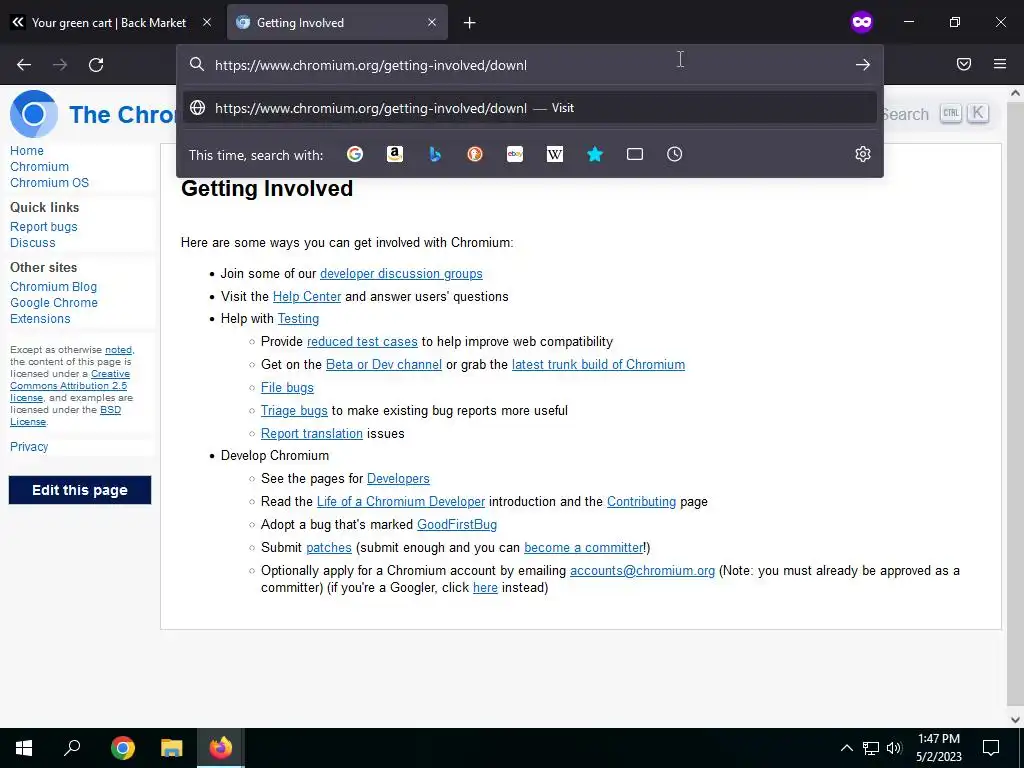
Task: Open the Save to Pocket icon
Action: coord(964,64)
